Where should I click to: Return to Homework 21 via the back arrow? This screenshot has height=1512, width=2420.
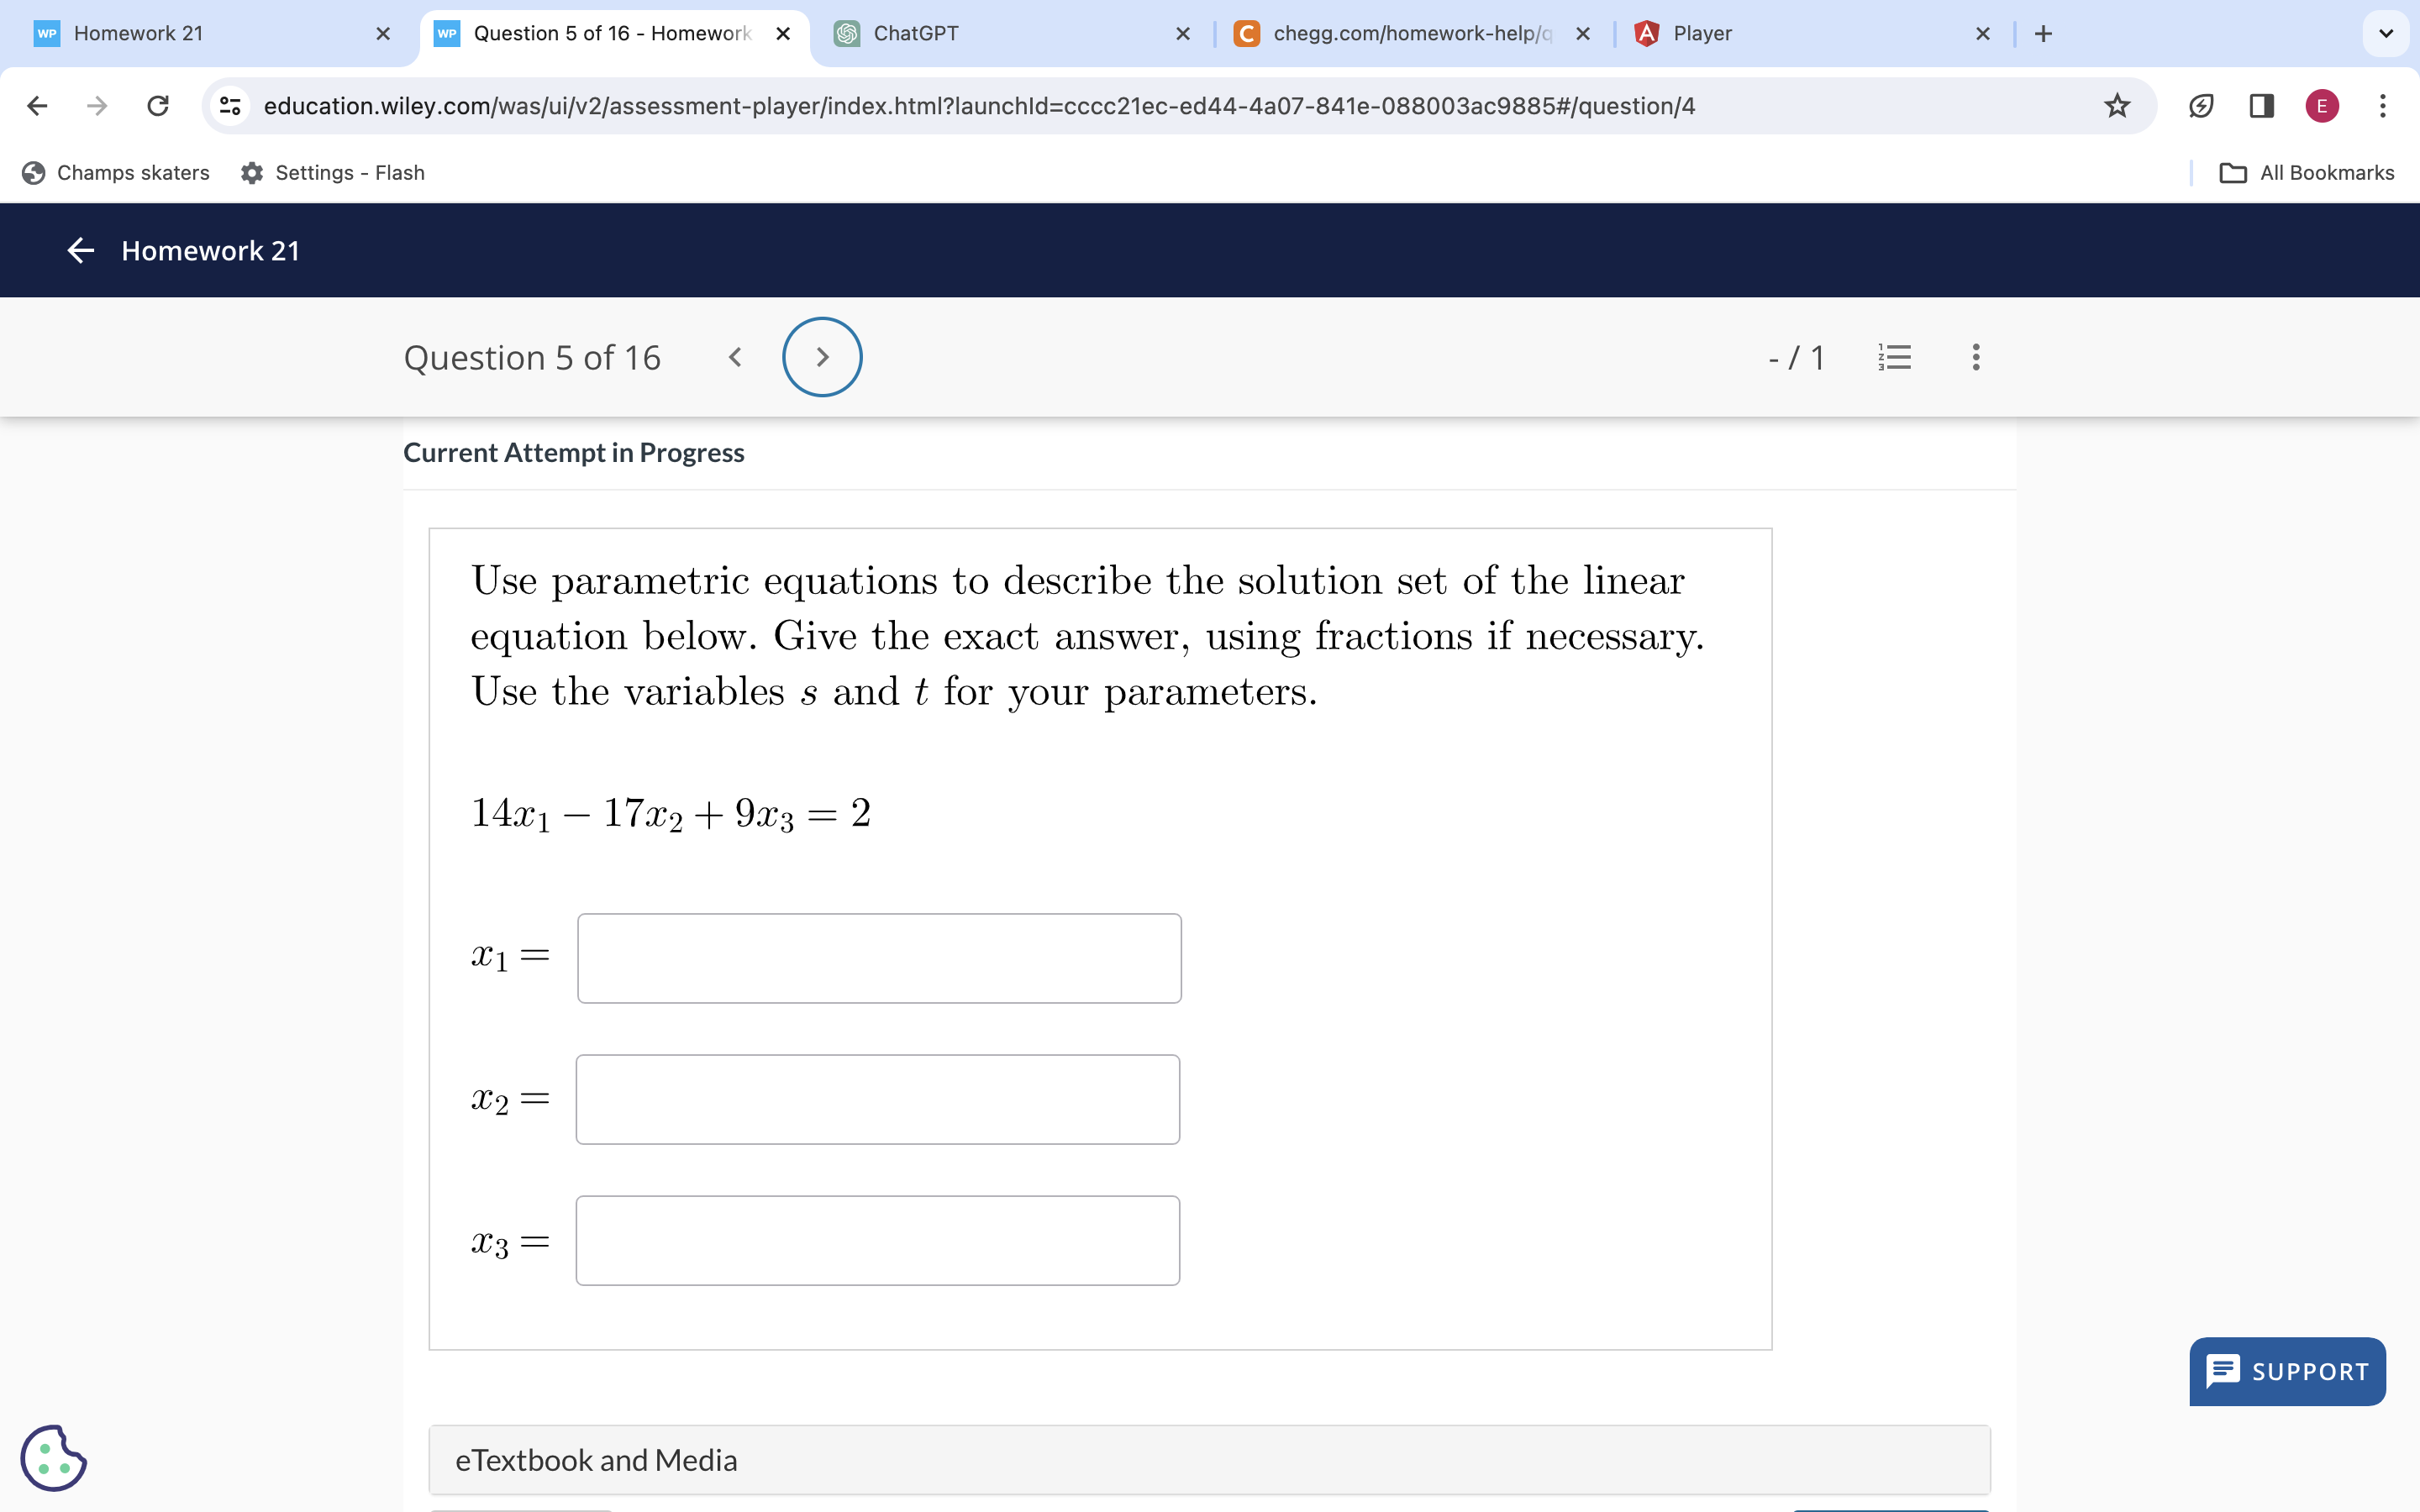80,250
